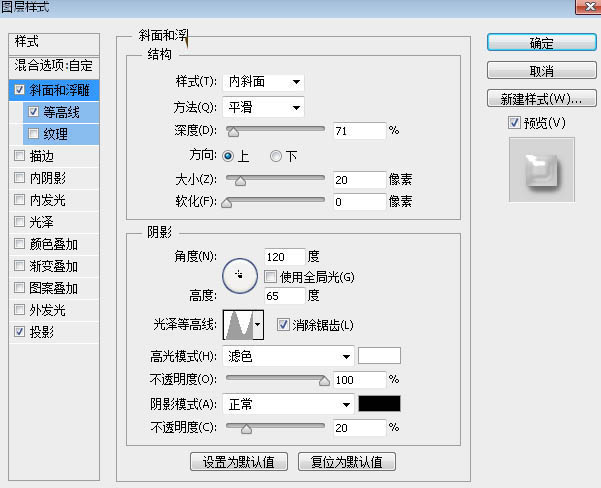
Task: Open the 高光模式(H) dropdown showing 滤色
Action: click(x=288, y=357)
